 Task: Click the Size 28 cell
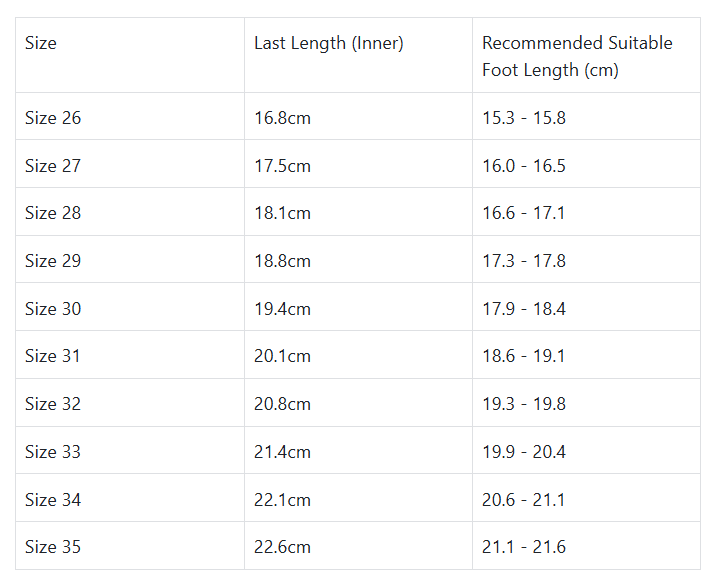[x=53, y=213]
